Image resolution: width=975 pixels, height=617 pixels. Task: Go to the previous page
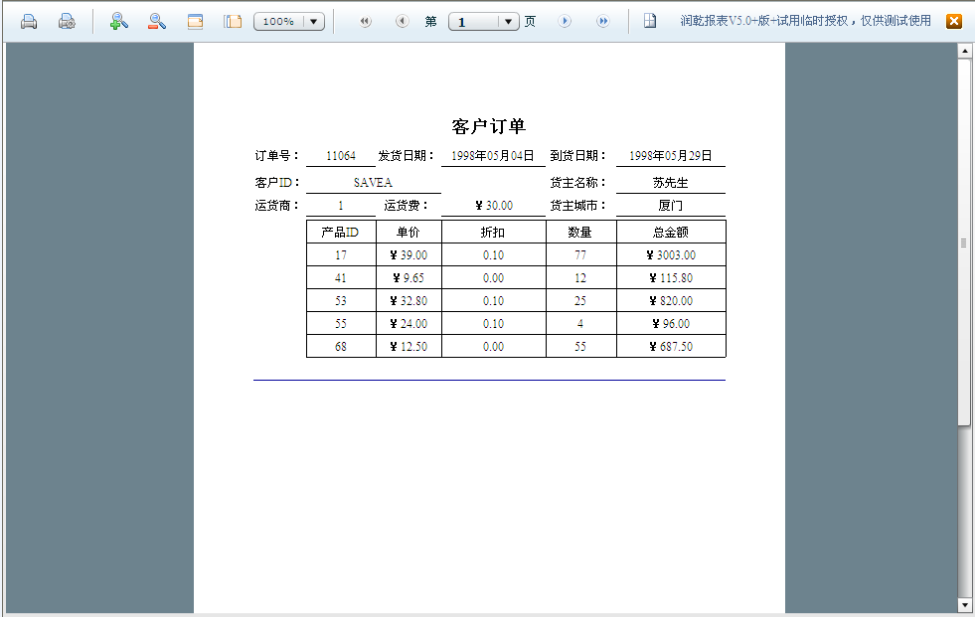(x=402, y=21)
